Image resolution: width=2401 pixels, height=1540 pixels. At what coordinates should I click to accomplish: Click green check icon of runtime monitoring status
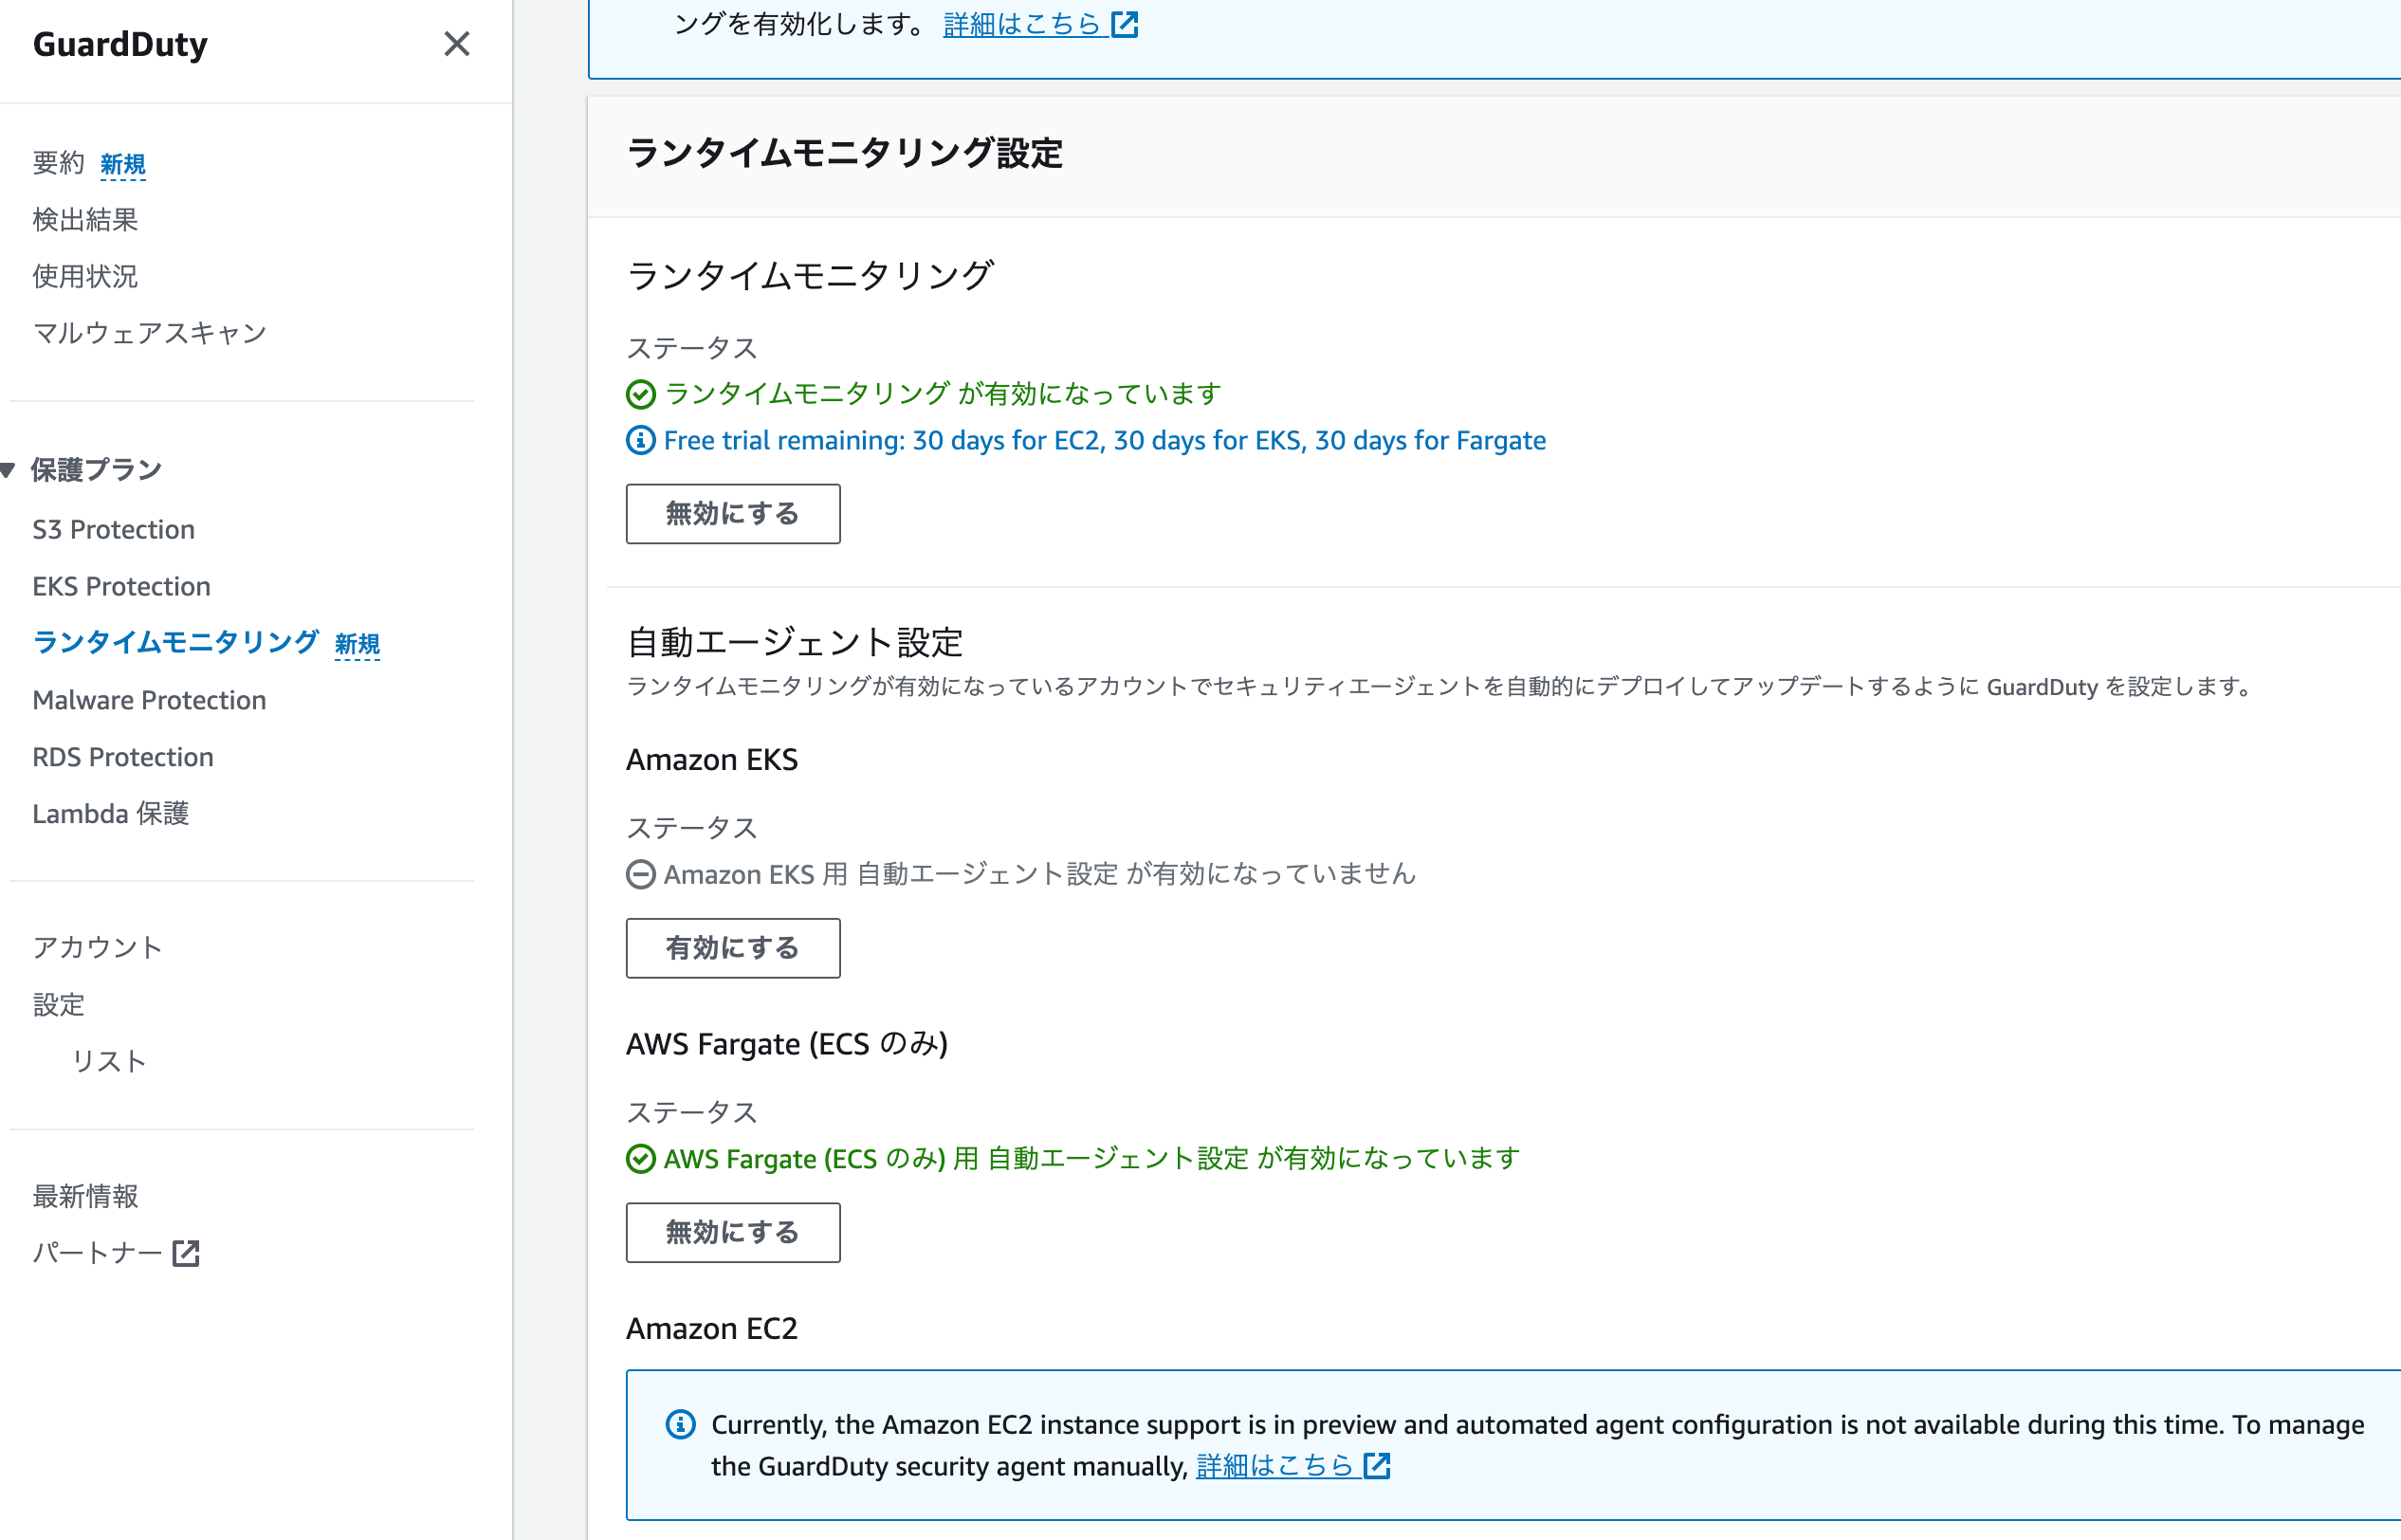[641, 394]
